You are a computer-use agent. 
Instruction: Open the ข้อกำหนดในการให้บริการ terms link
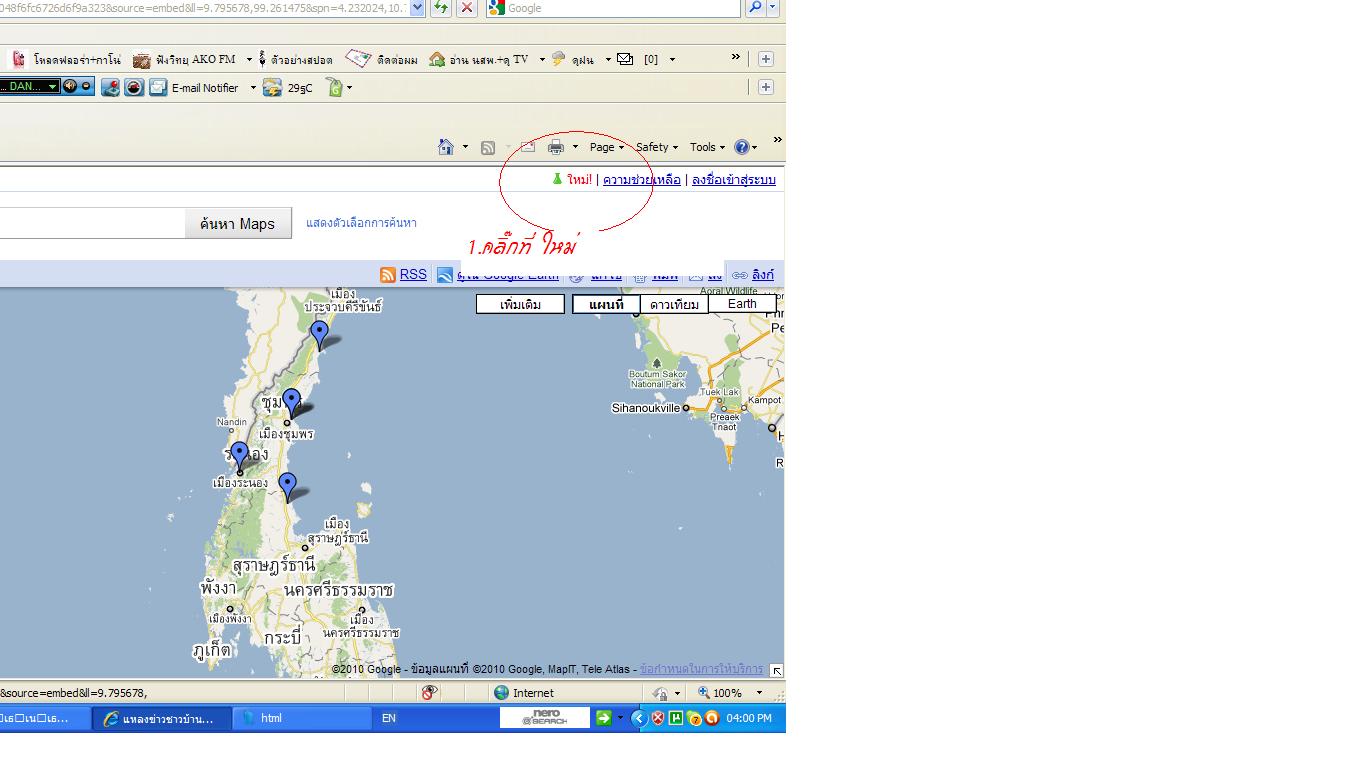coord(701,669)
